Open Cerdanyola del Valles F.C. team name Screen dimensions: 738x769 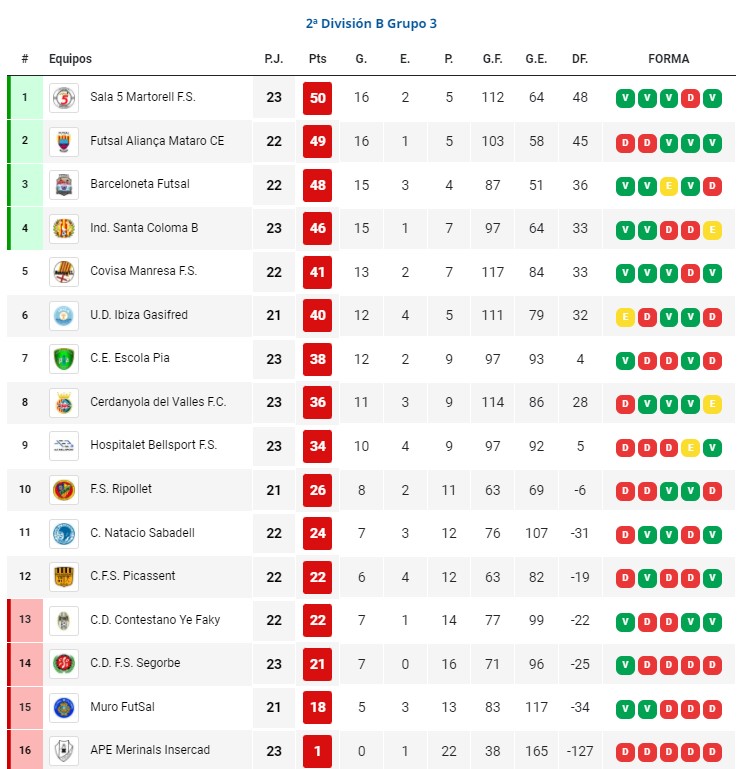pyautogui.click(x=158, y=402)
